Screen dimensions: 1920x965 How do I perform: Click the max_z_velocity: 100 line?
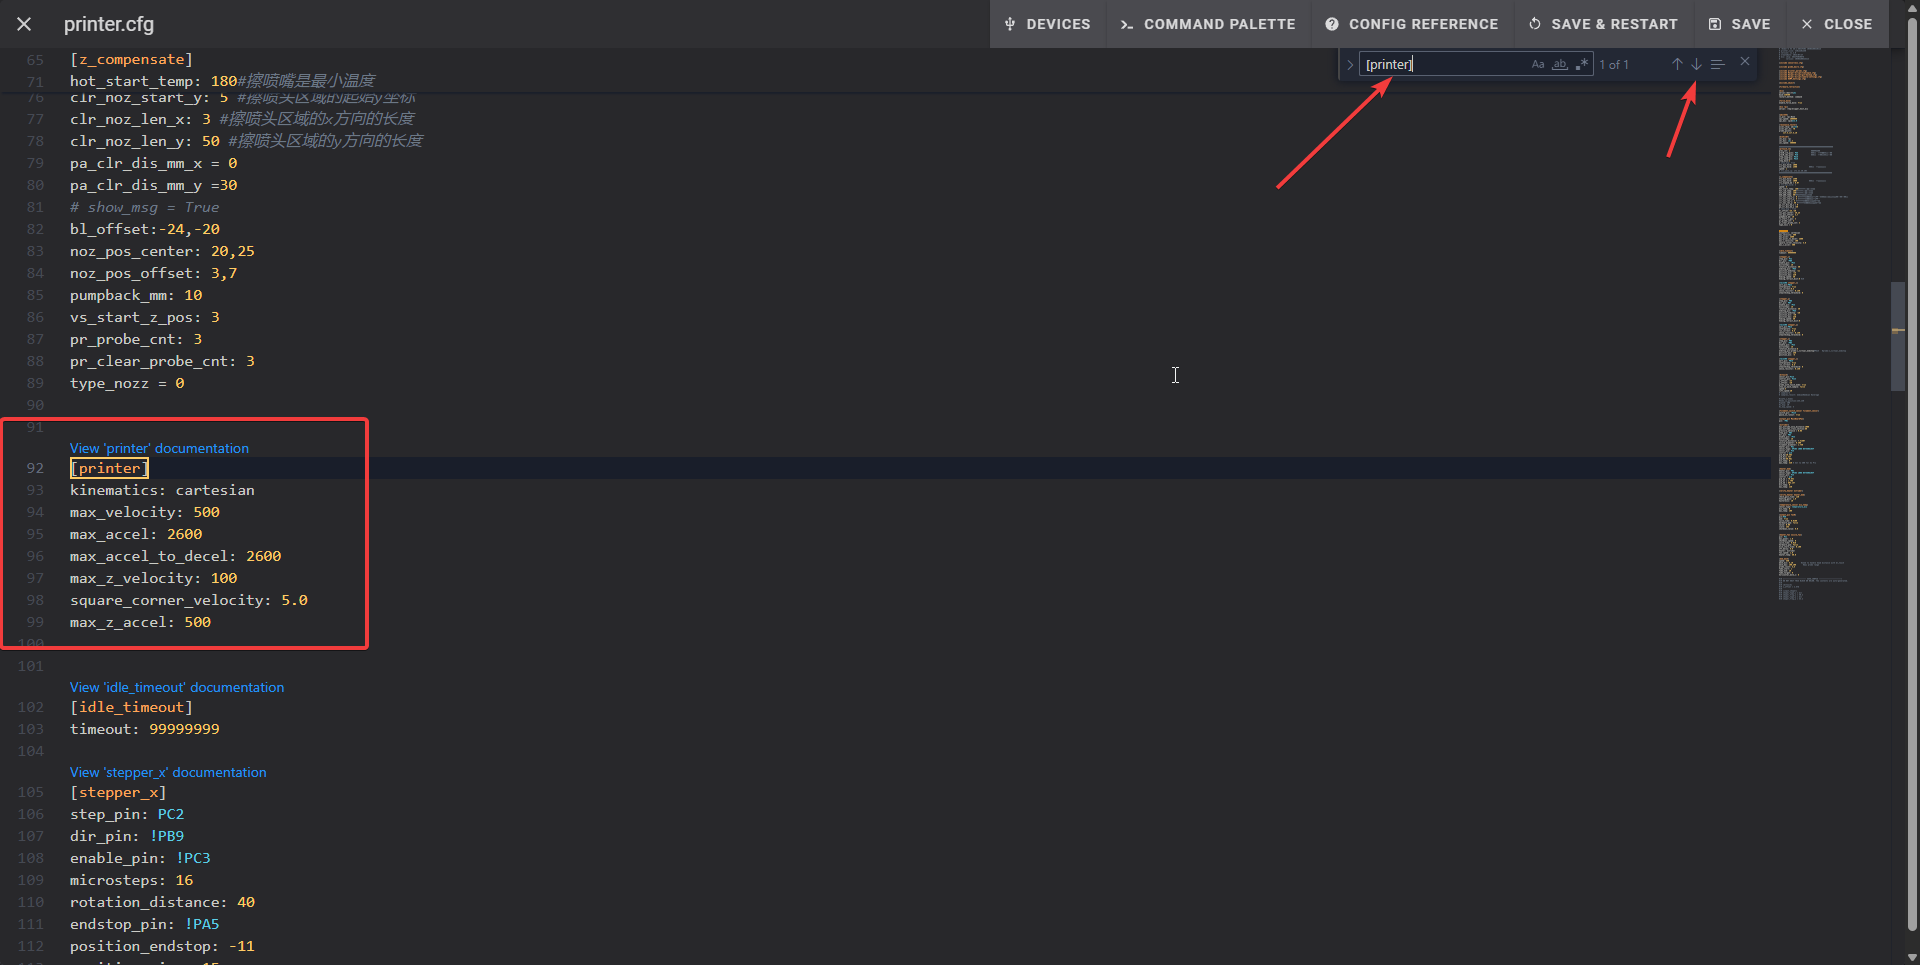[x=154, y=578]
